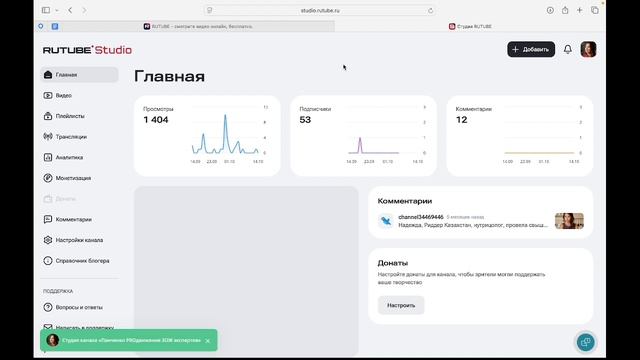Image resolution: width=640 pixels, height=360 pixels.
Task: Open the Плейлисты sidebar section
Action: click(79, 116)
